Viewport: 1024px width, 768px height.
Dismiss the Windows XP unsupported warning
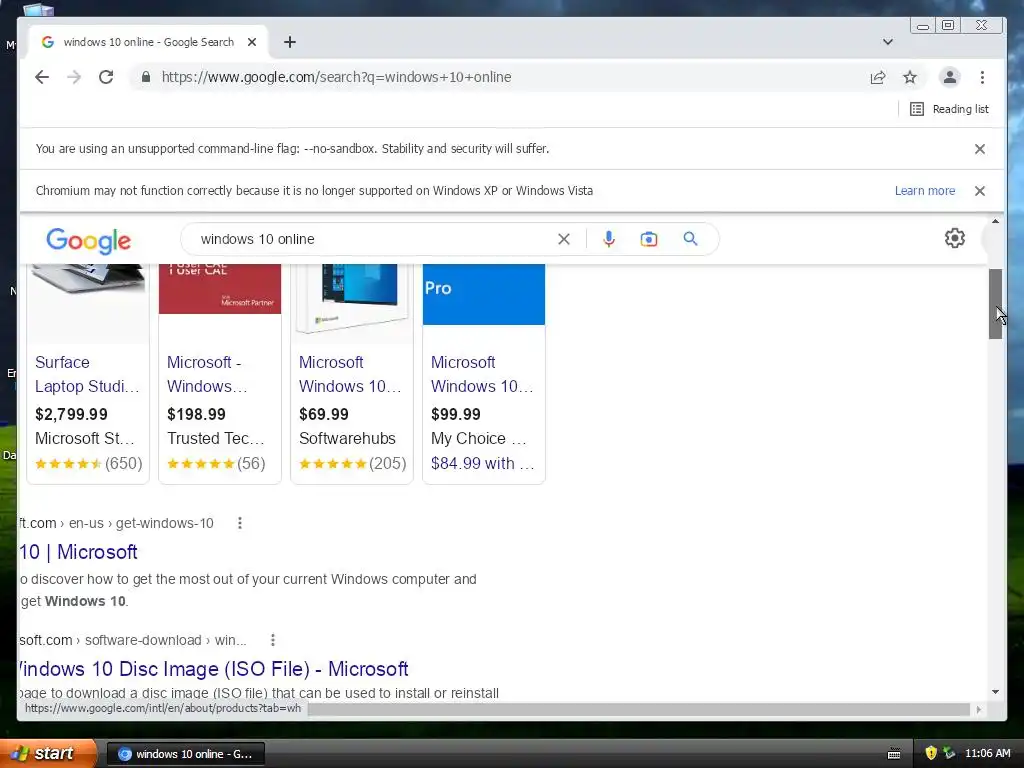click(980, 191)
